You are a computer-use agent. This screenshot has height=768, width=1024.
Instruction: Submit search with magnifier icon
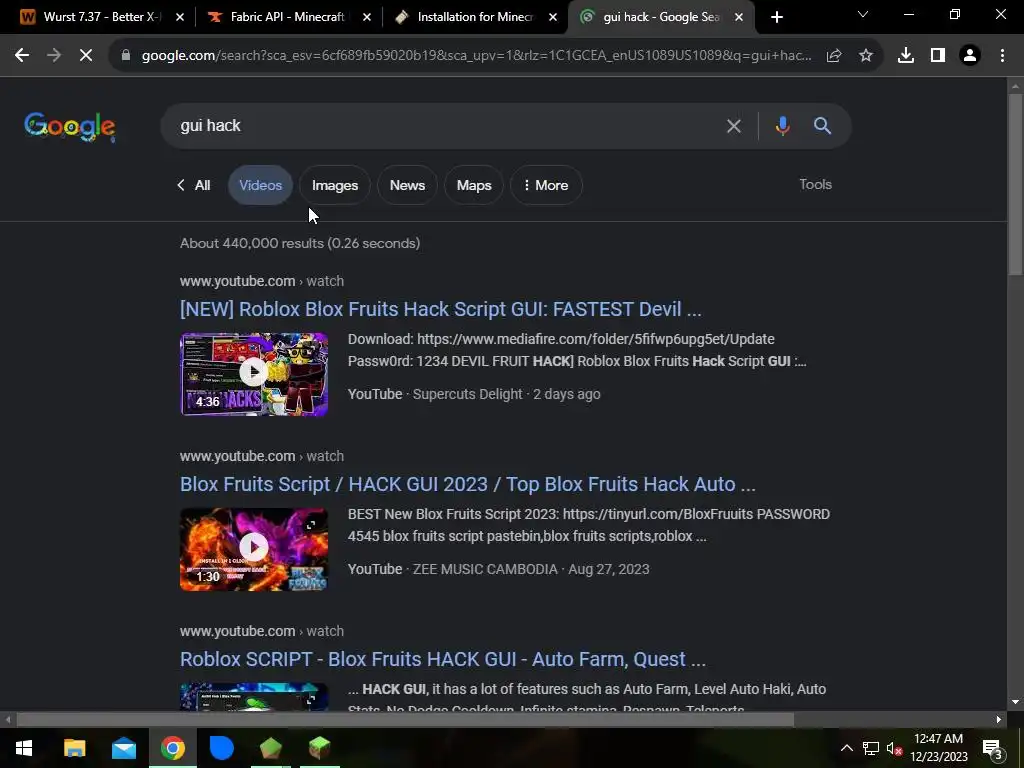click(x=822, y=125)
